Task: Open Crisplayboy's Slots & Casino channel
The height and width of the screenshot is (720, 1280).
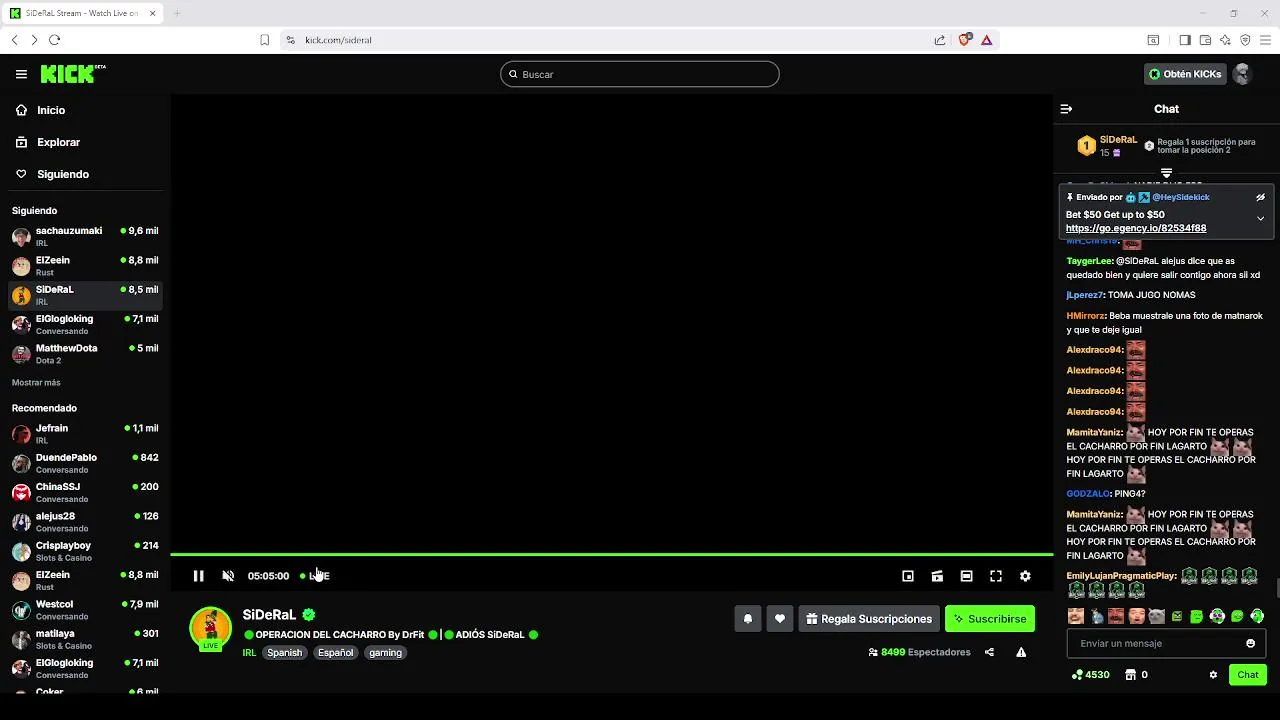Action: point(85,551)
